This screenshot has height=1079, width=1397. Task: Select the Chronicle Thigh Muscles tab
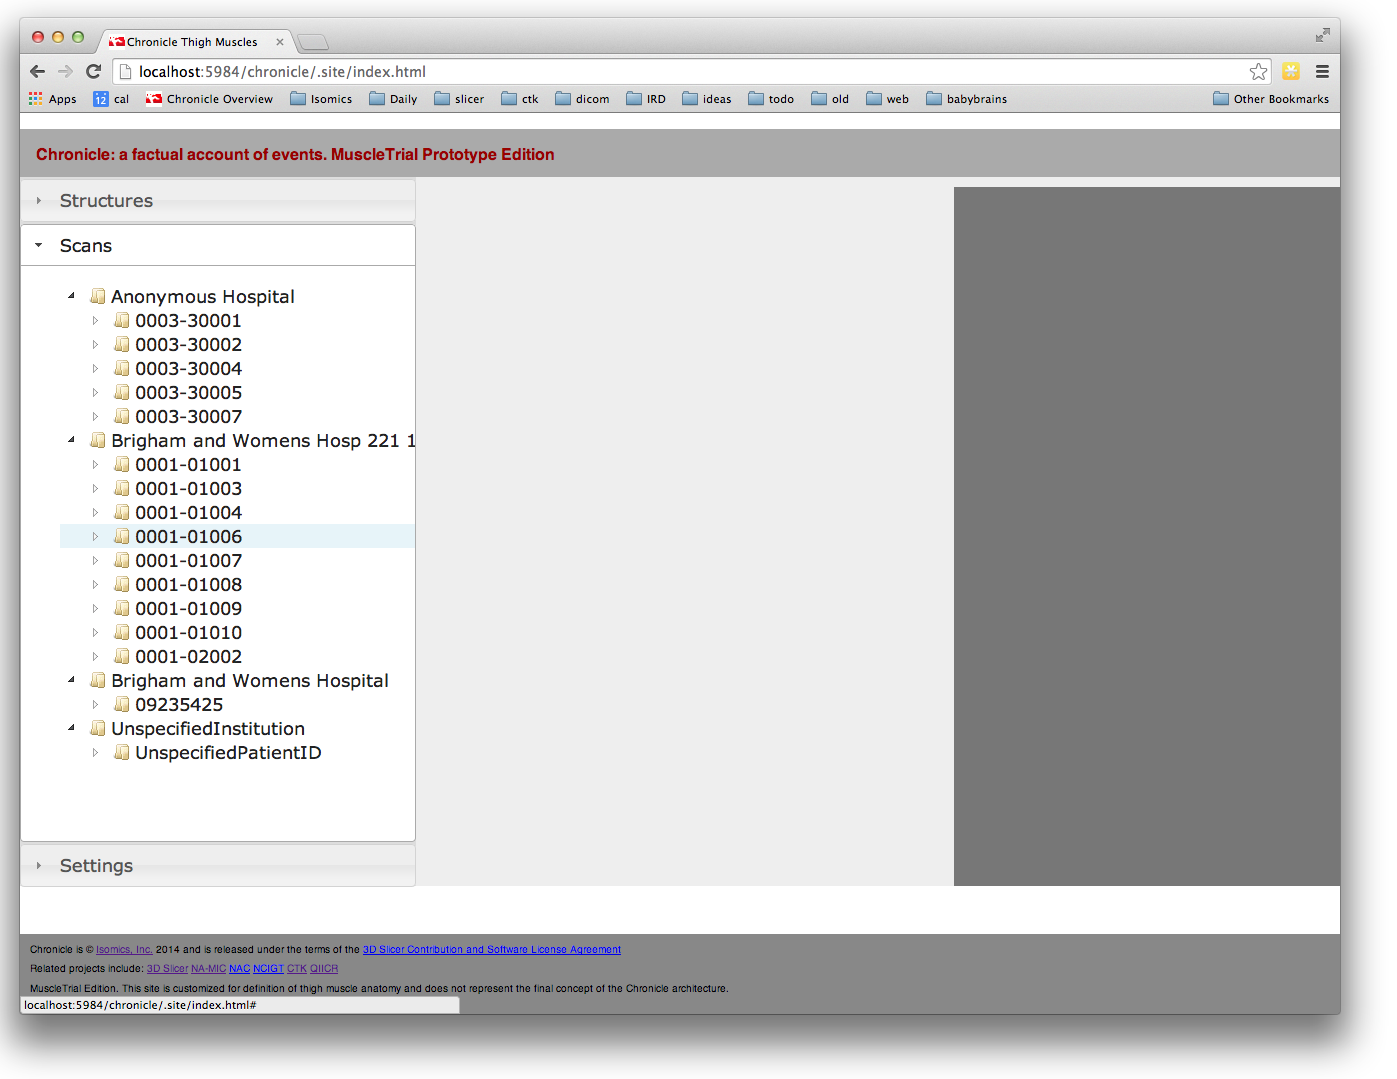(192, 42)
